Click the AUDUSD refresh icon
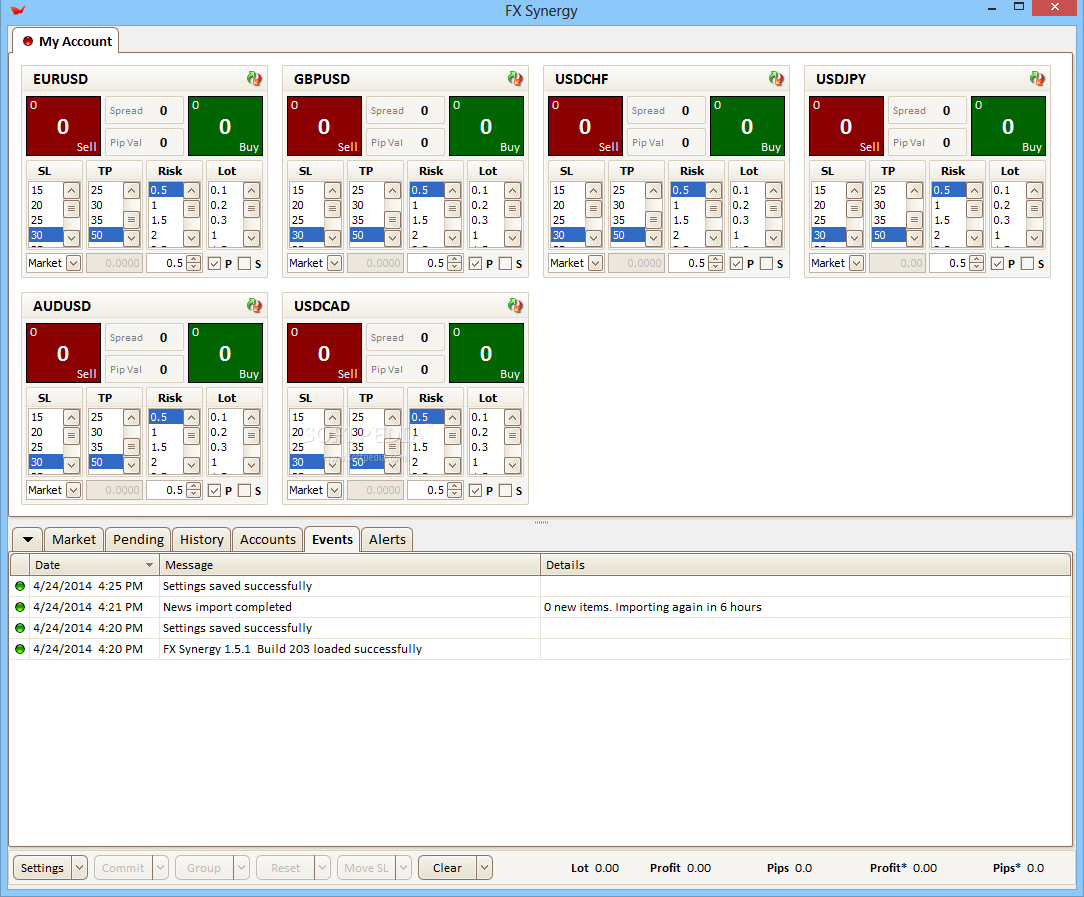The height and width of the screenshot is (897, 1084). click(x=254, y=305)
